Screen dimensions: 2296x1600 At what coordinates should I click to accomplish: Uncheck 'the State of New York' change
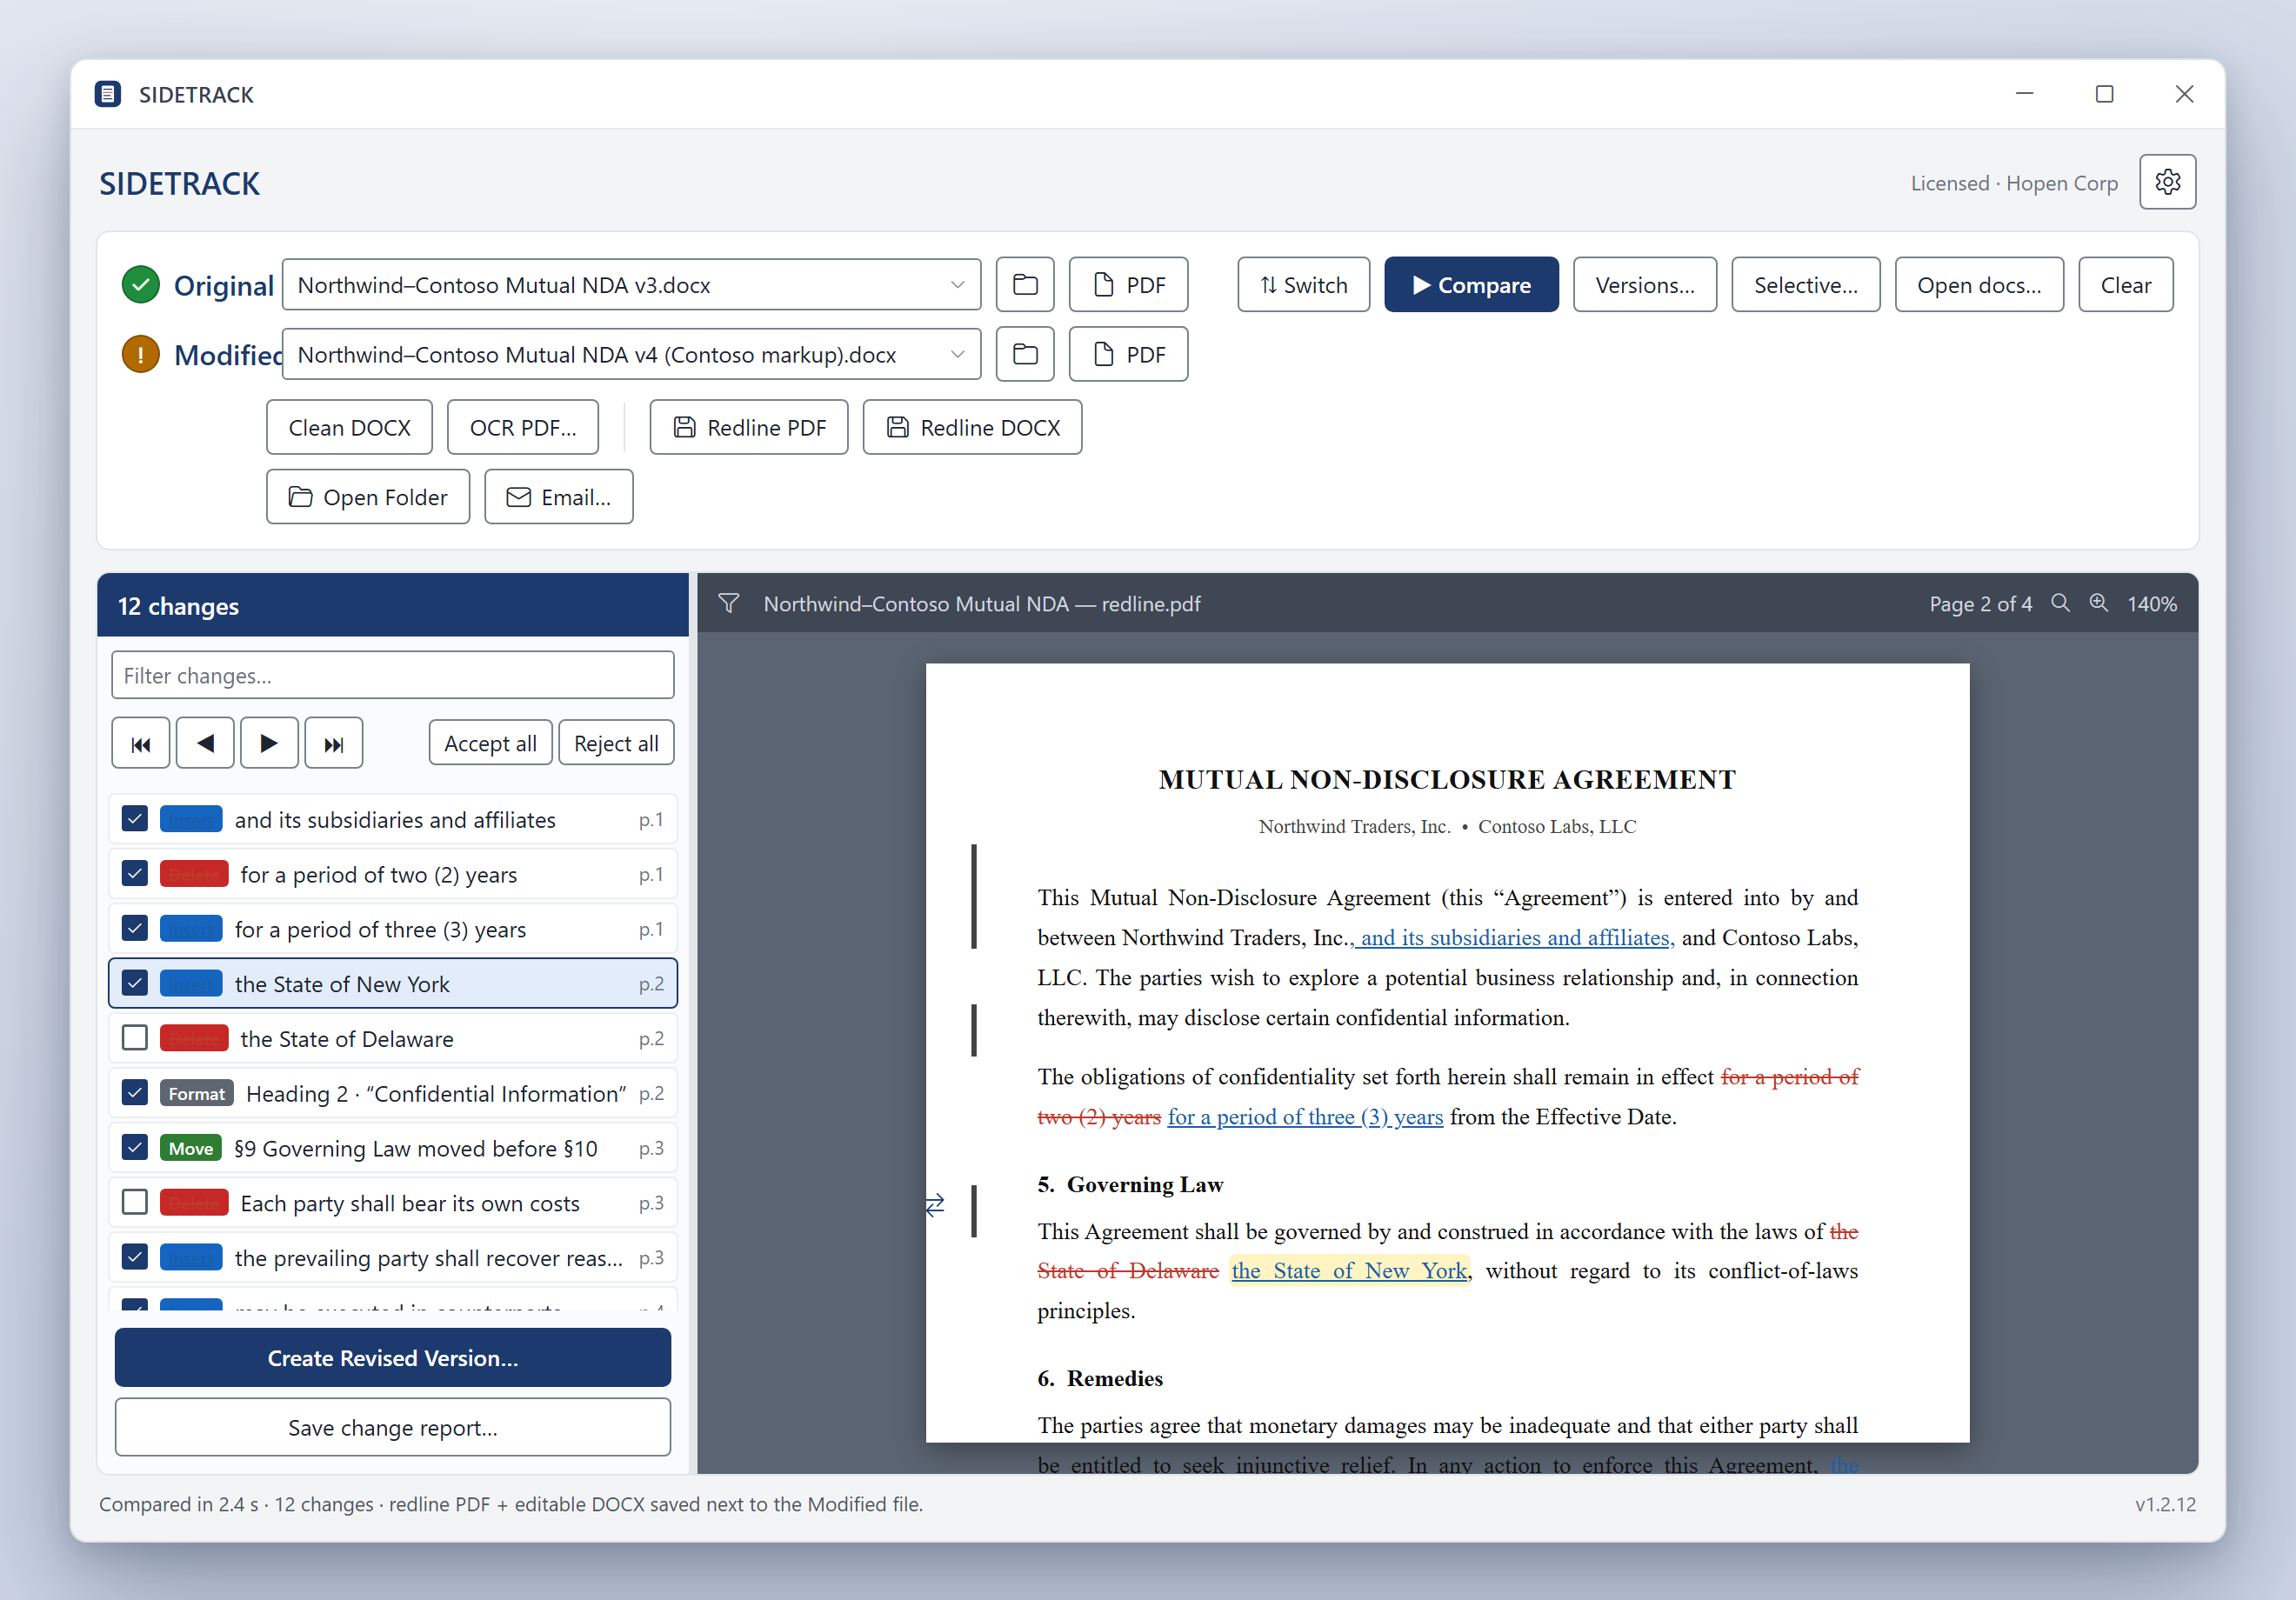click(135, 984)
